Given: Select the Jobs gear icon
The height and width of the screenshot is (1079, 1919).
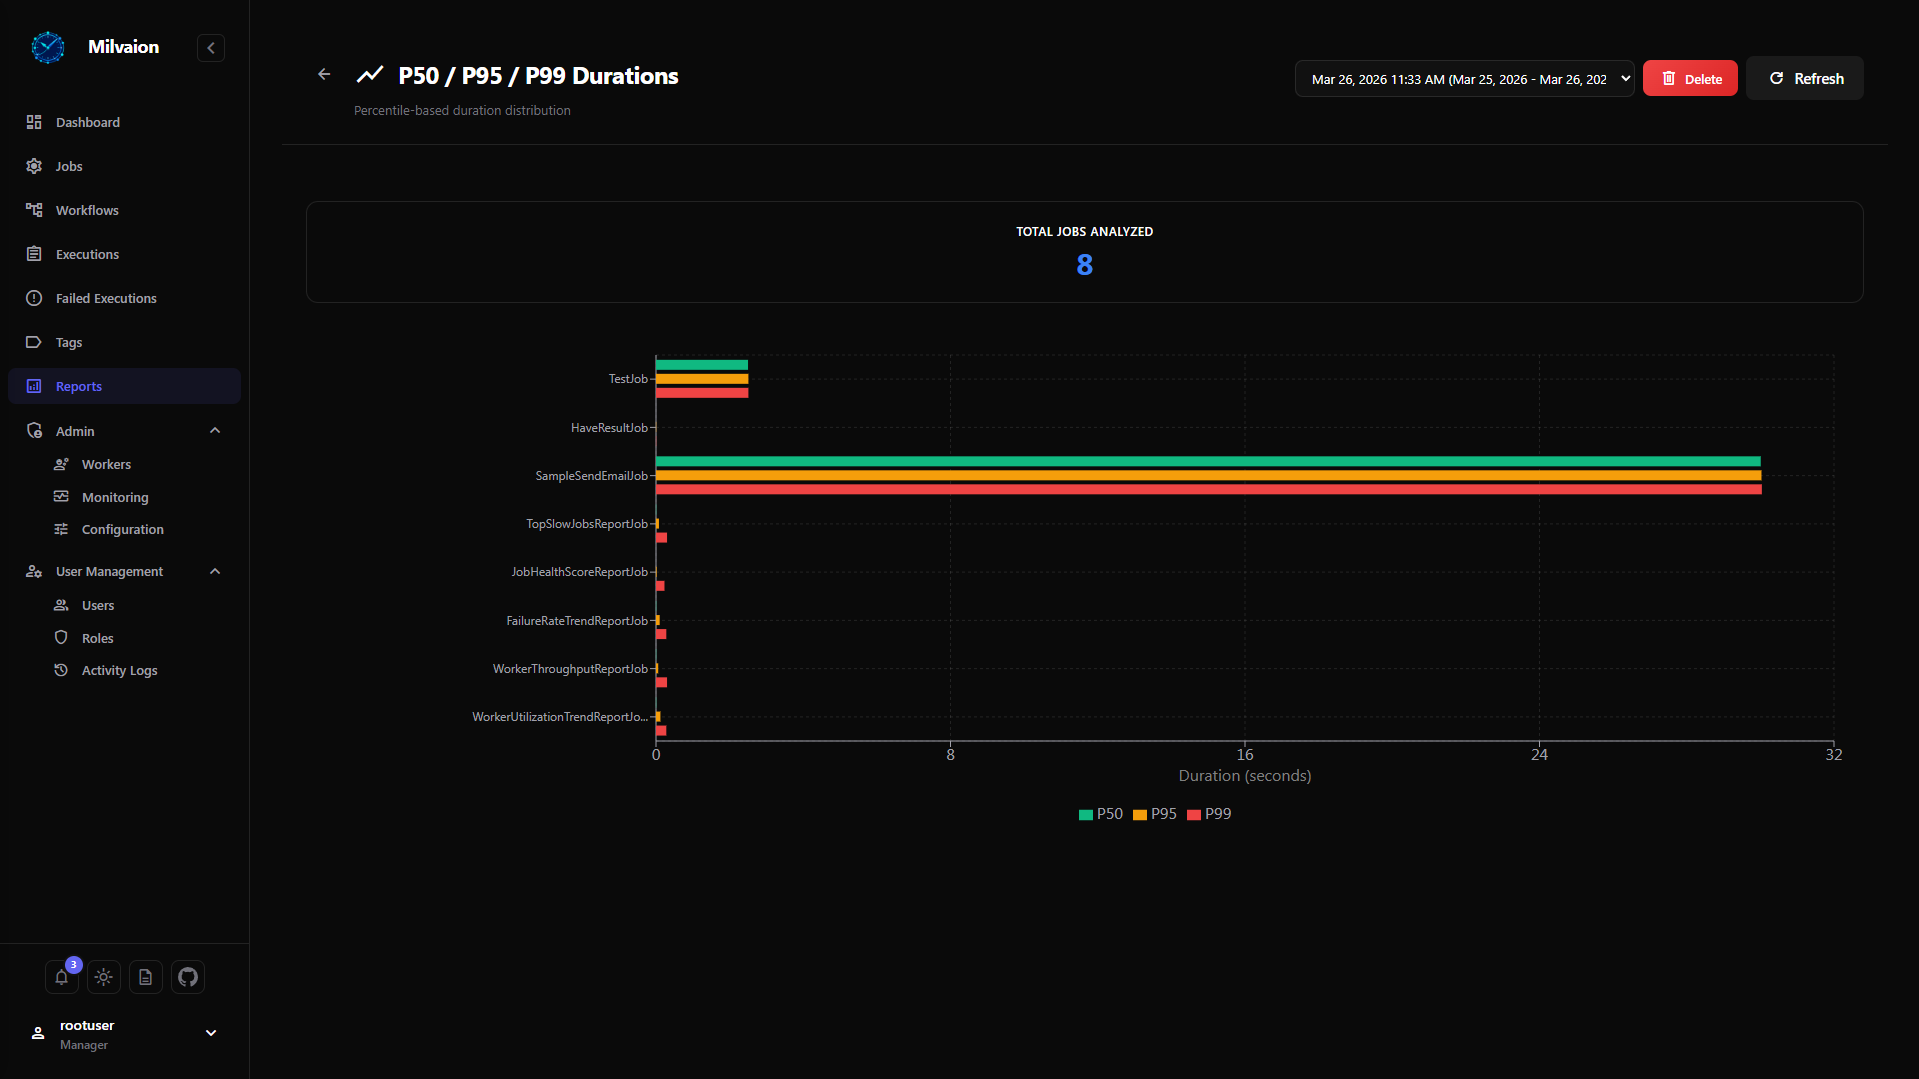Looking at the screenshot, I should coord(34,166).
